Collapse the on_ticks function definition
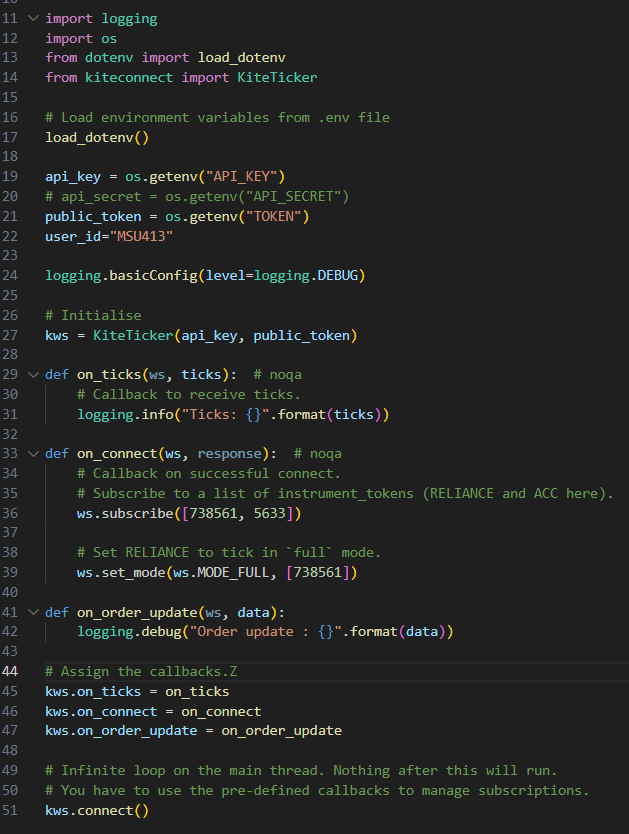 coord(34,374)
